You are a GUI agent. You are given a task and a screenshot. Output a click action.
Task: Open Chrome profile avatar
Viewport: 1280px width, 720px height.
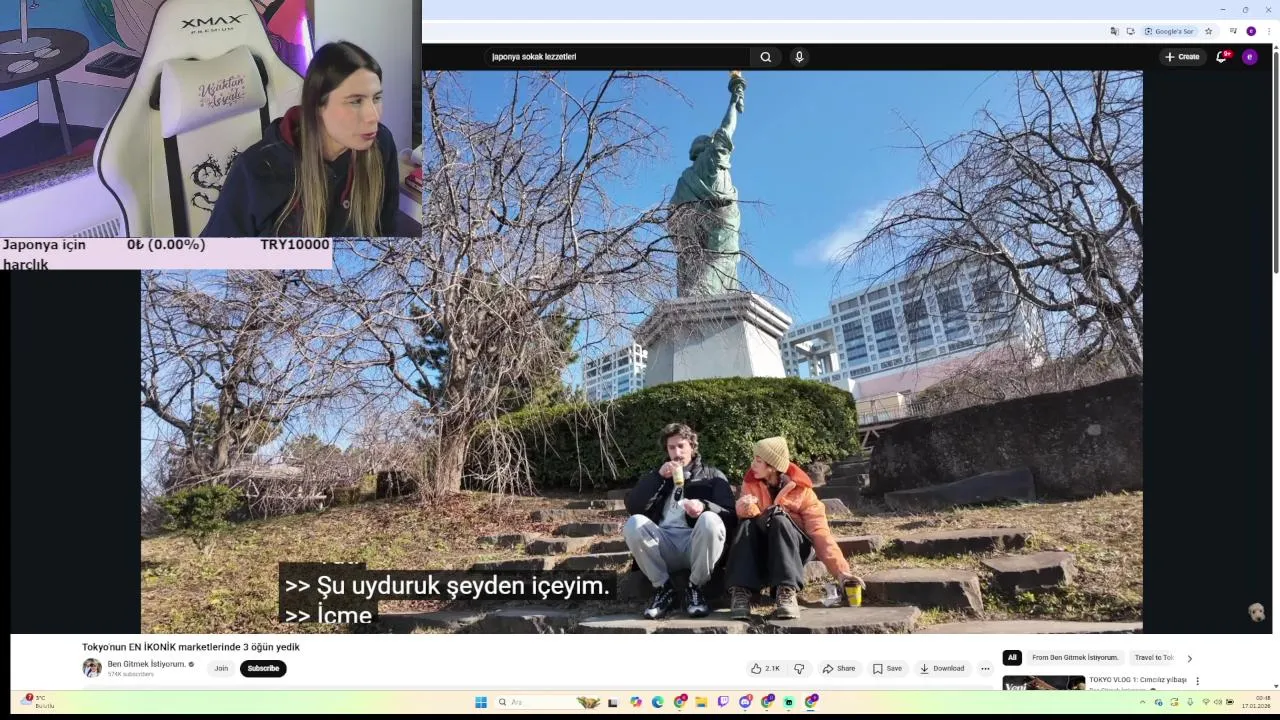pyautogui.click(x=1251, y=31)
